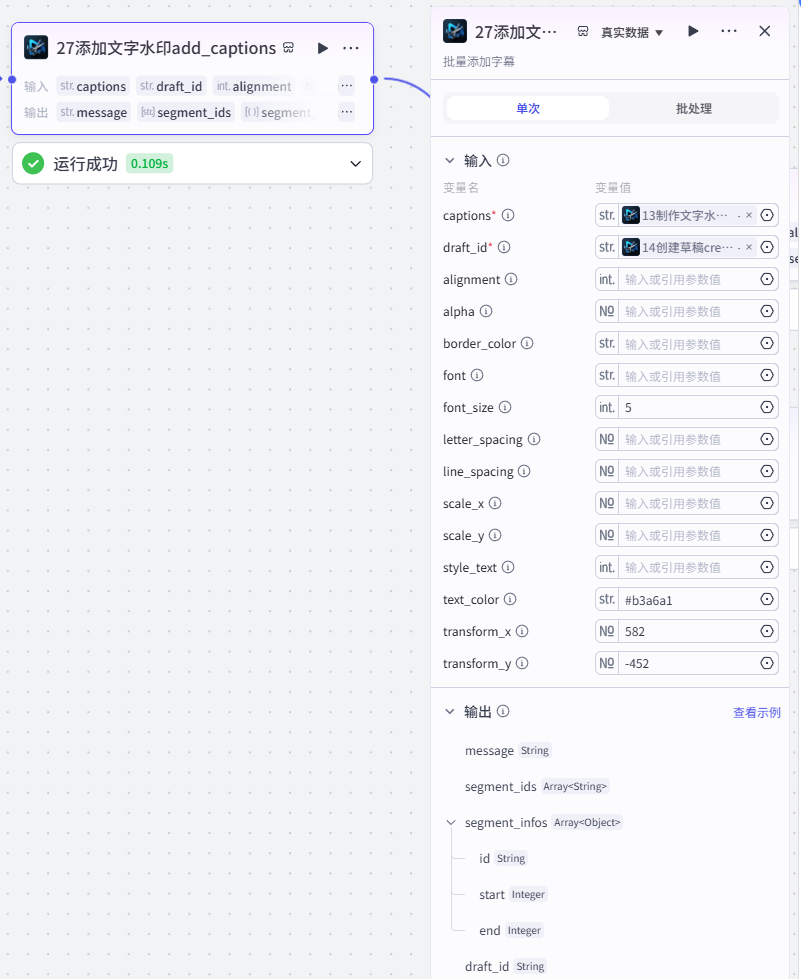Collapse the segment_infos output tree
The width and height of the screenshot is (801, 979).
point(451,823)
